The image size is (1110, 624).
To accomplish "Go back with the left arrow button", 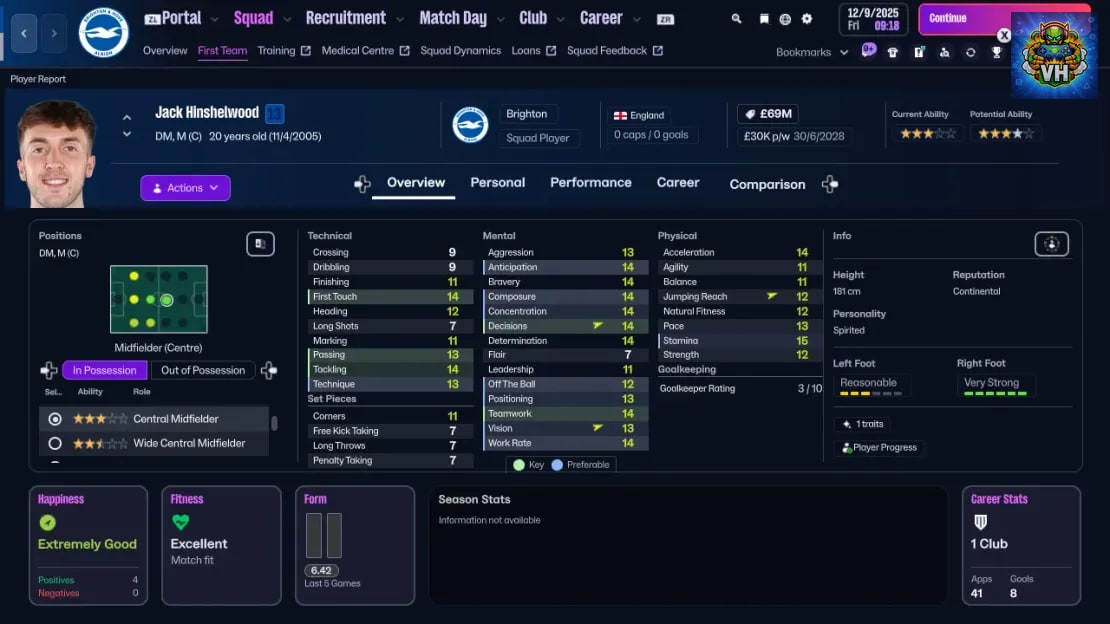I will tap(23, 33).
